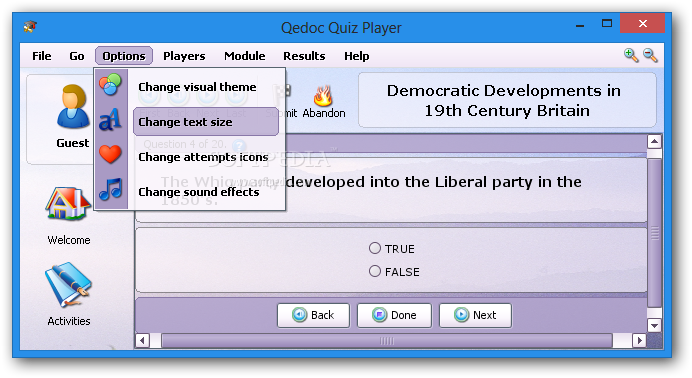Select the TRUE answer option
This screenshot has width=692, height=378.
tap(392, 249)
